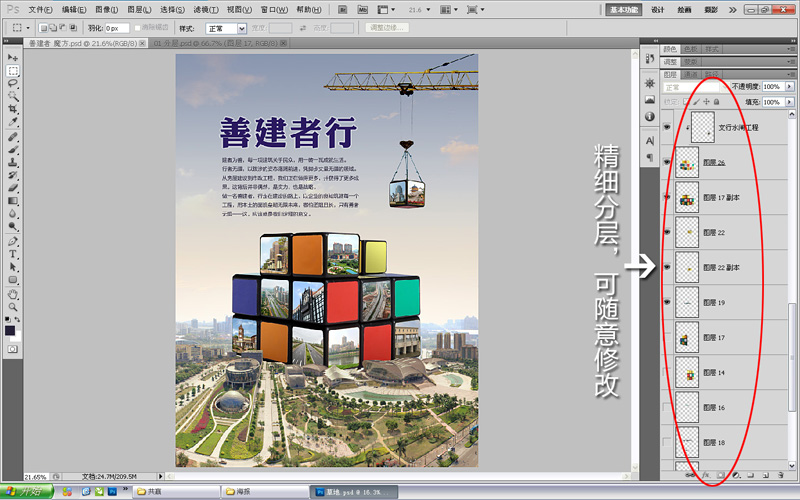This screenshot has width=800, height=500.
Task: Hide layer 图层 19
Action: pyautogui.click(x=667, y=302)
